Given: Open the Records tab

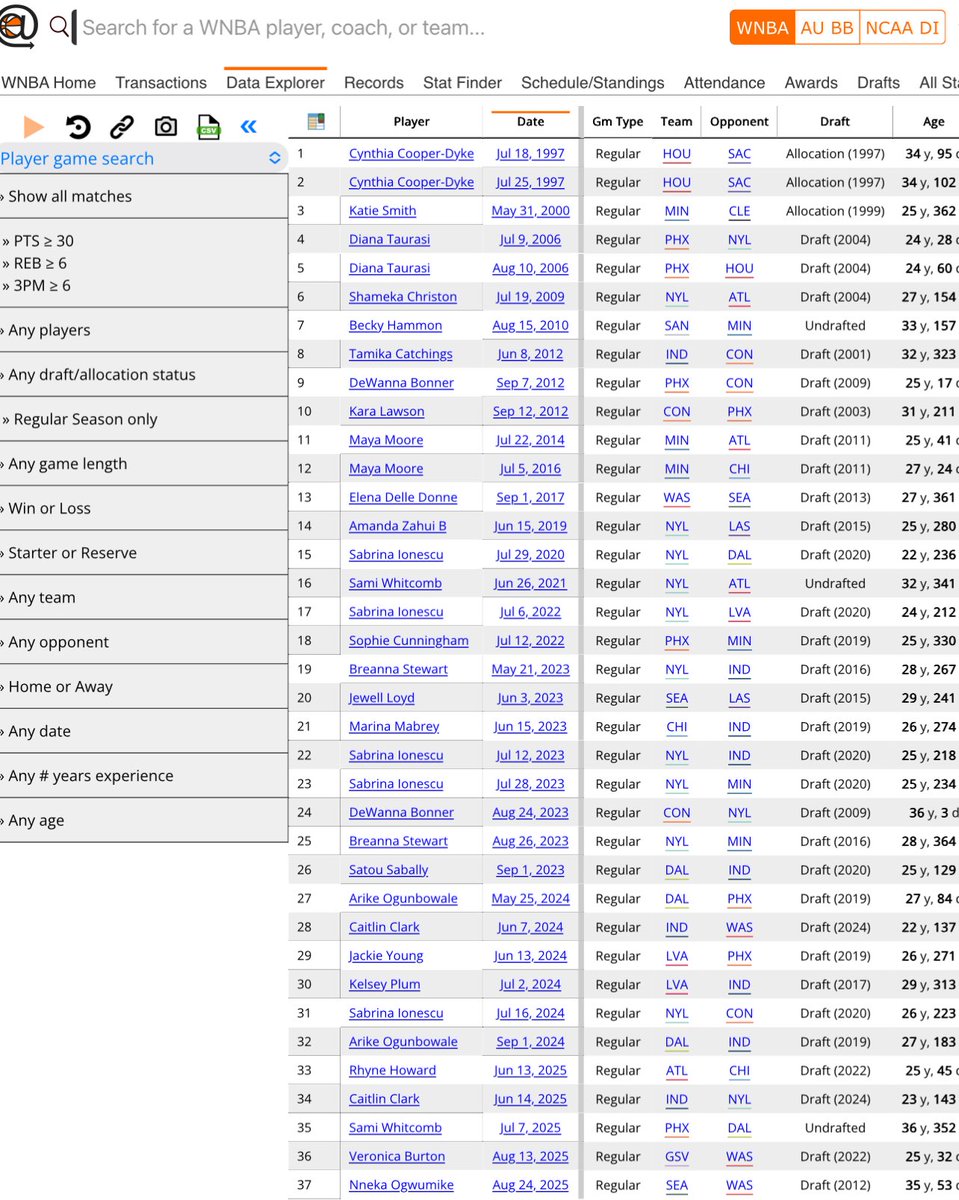Looking at the screenshot, I should [374, 83].
